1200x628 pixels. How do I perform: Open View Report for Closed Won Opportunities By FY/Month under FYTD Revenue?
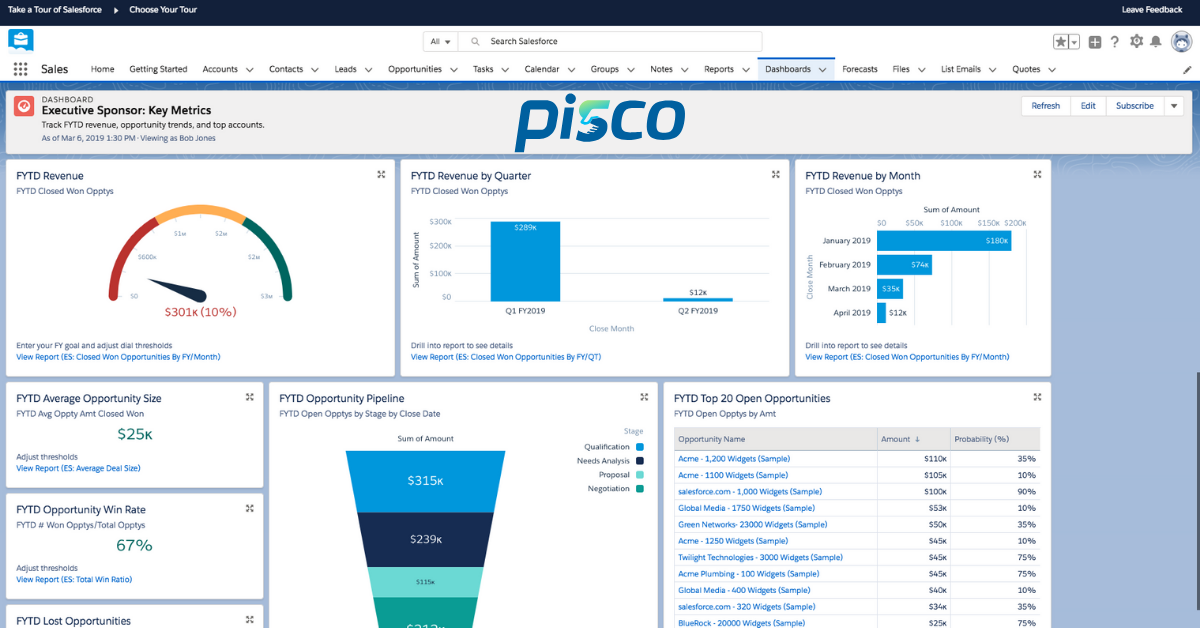pyautogui.click(x=118, y=357)
